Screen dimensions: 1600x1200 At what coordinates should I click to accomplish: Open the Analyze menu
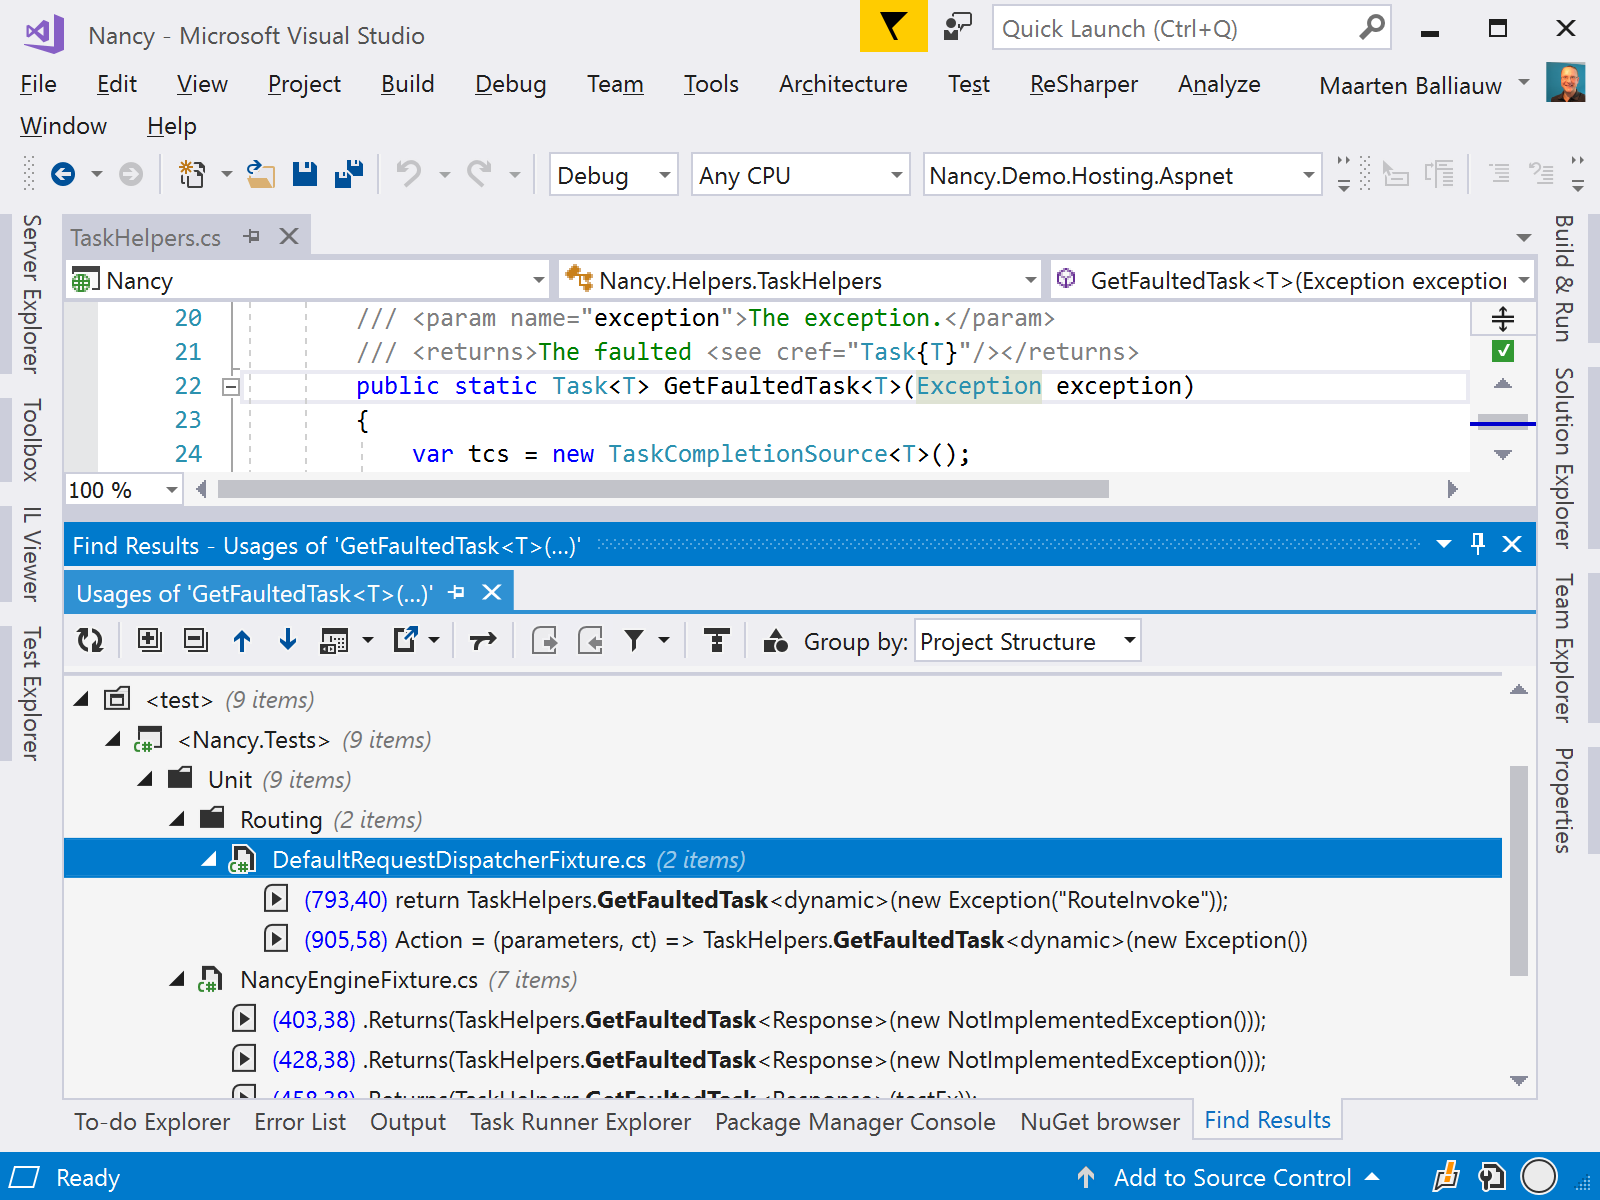coord(1219,84)
